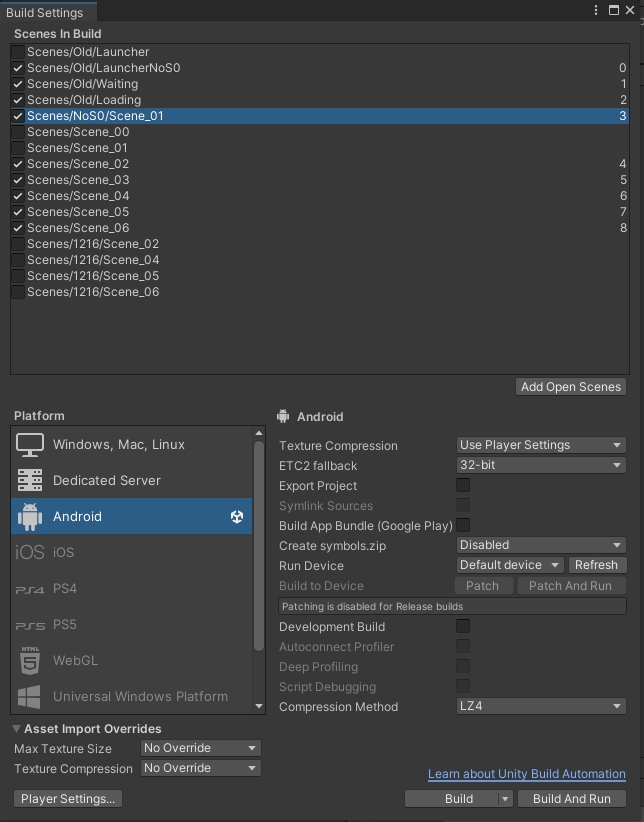Screen dimensions: 644x822
Task: Check the Export Project option
Action: click(463, 486)
